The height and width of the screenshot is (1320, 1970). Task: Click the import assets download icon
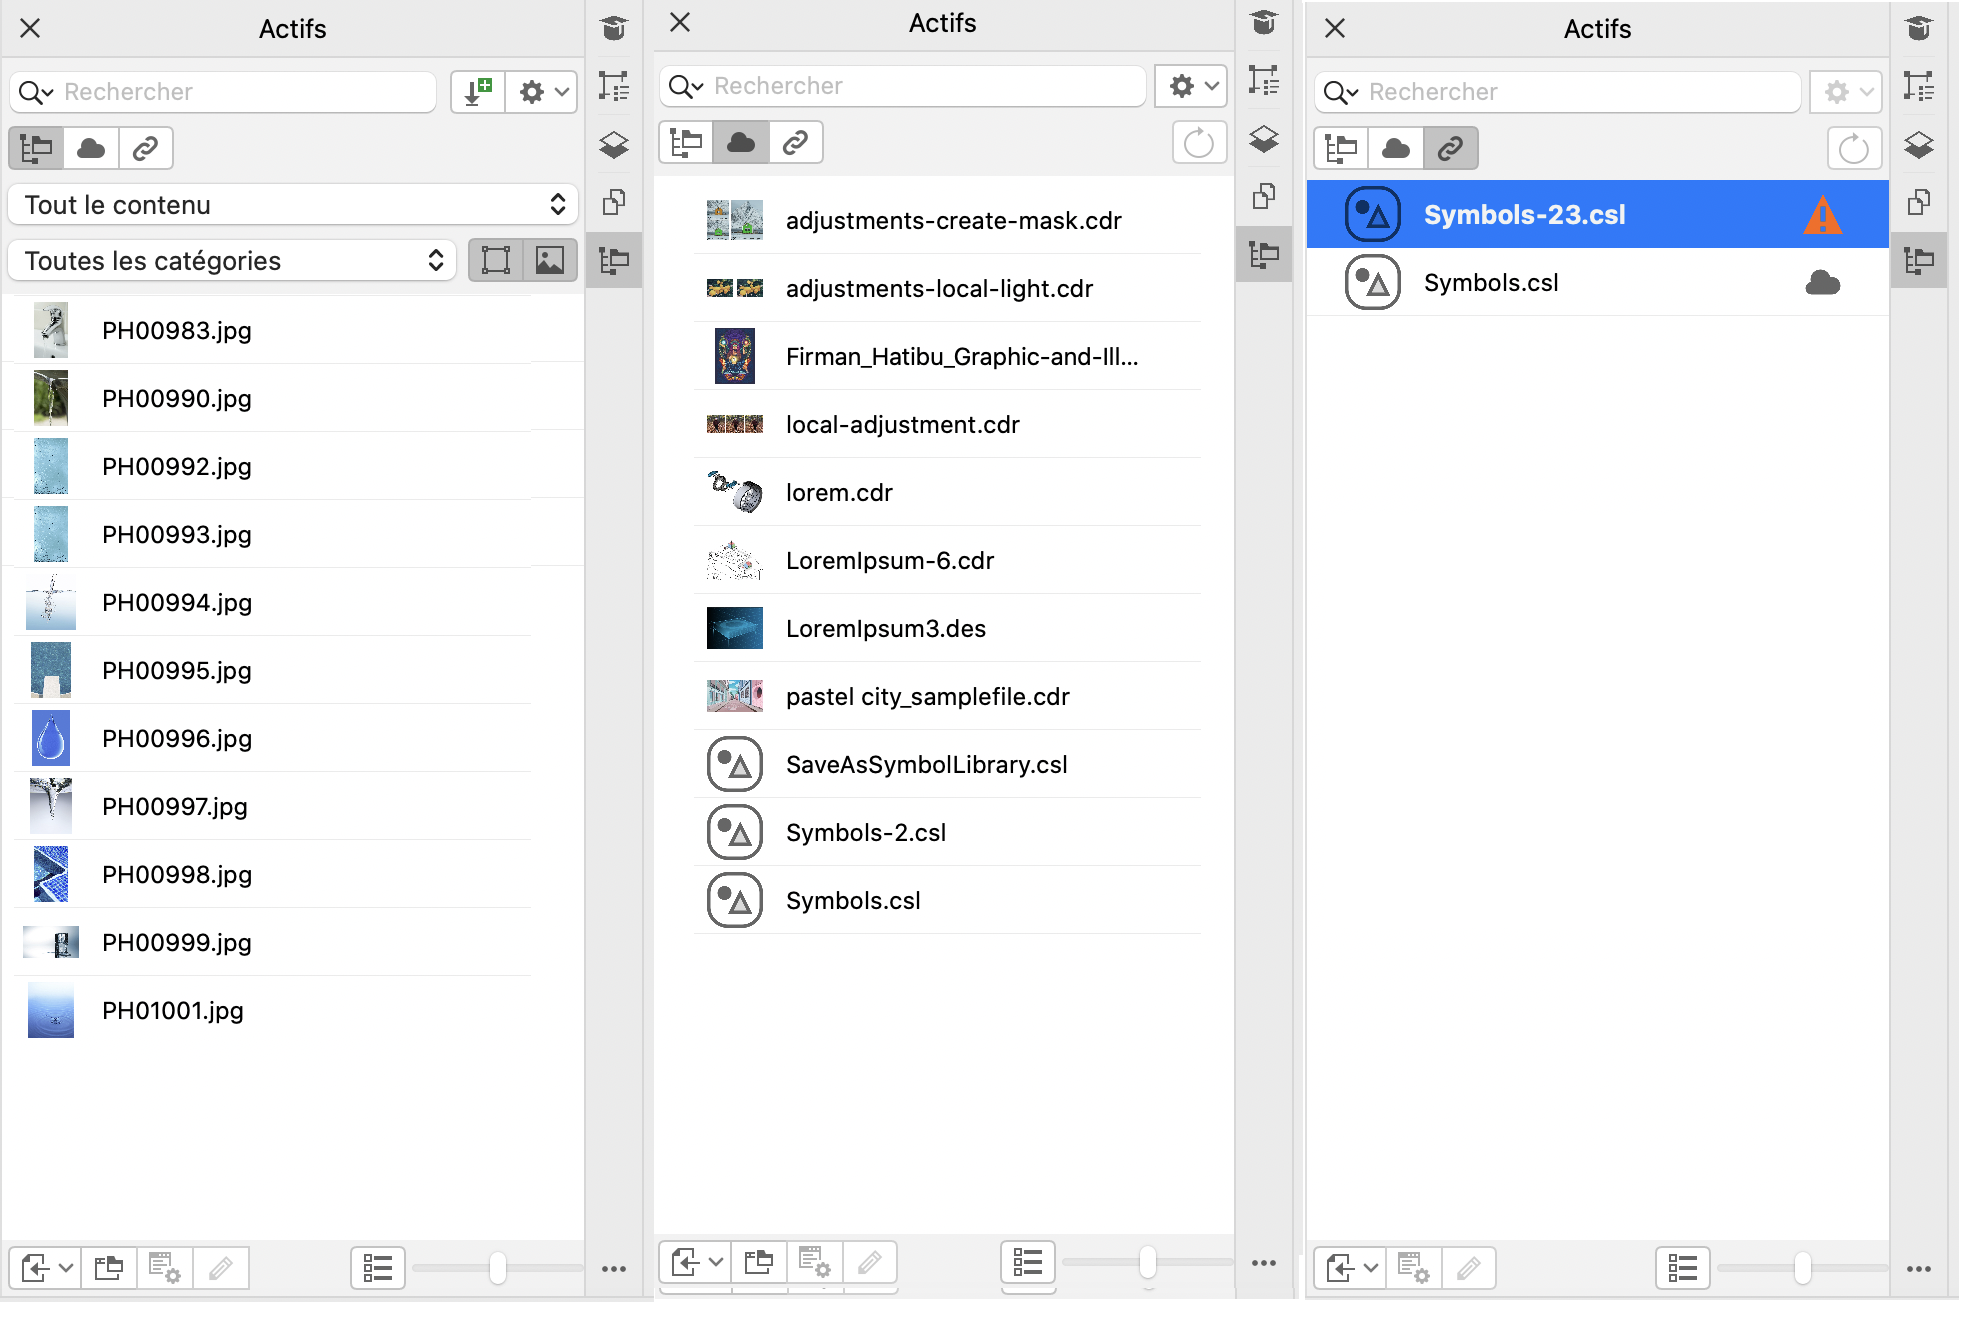[478, 92]
